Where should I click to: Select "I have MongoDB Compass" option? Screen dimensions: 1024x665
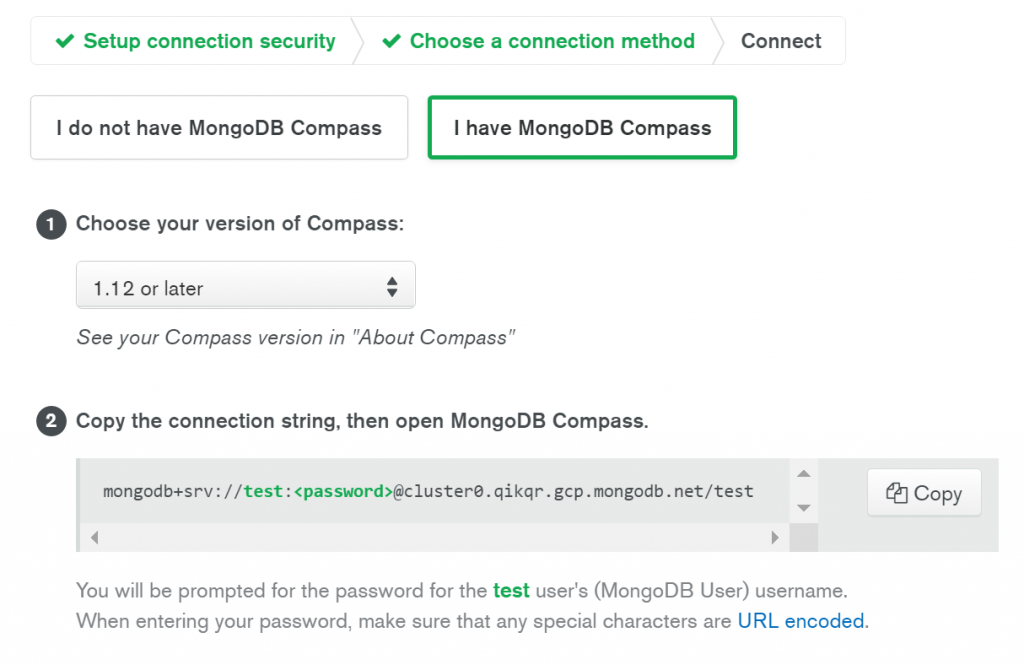tap(582, 127)
